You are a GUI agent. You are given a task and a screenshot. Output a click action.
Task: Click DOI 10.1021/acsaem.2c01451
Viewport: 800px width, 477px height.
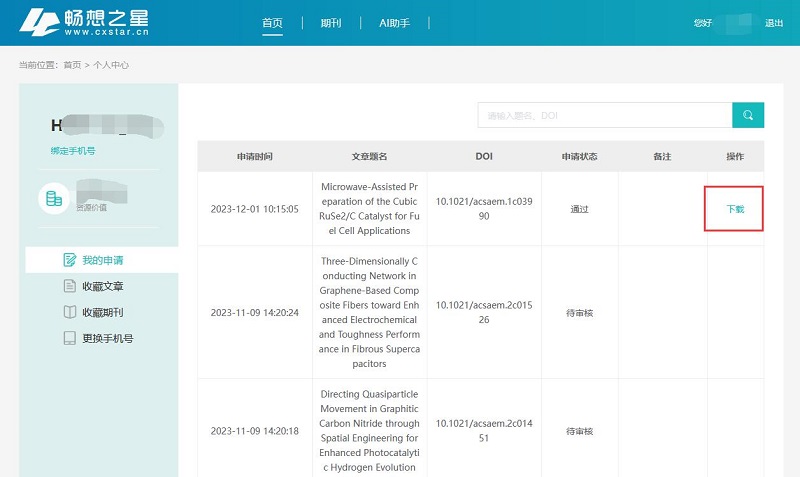coord(484,431)
